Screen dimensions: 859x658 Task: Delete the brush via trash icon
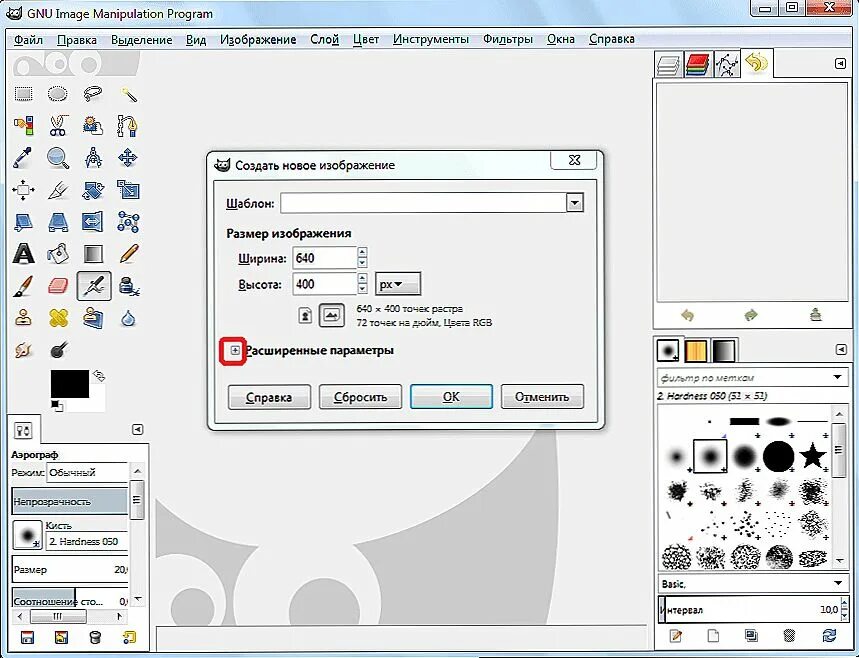tap(789, 636)
